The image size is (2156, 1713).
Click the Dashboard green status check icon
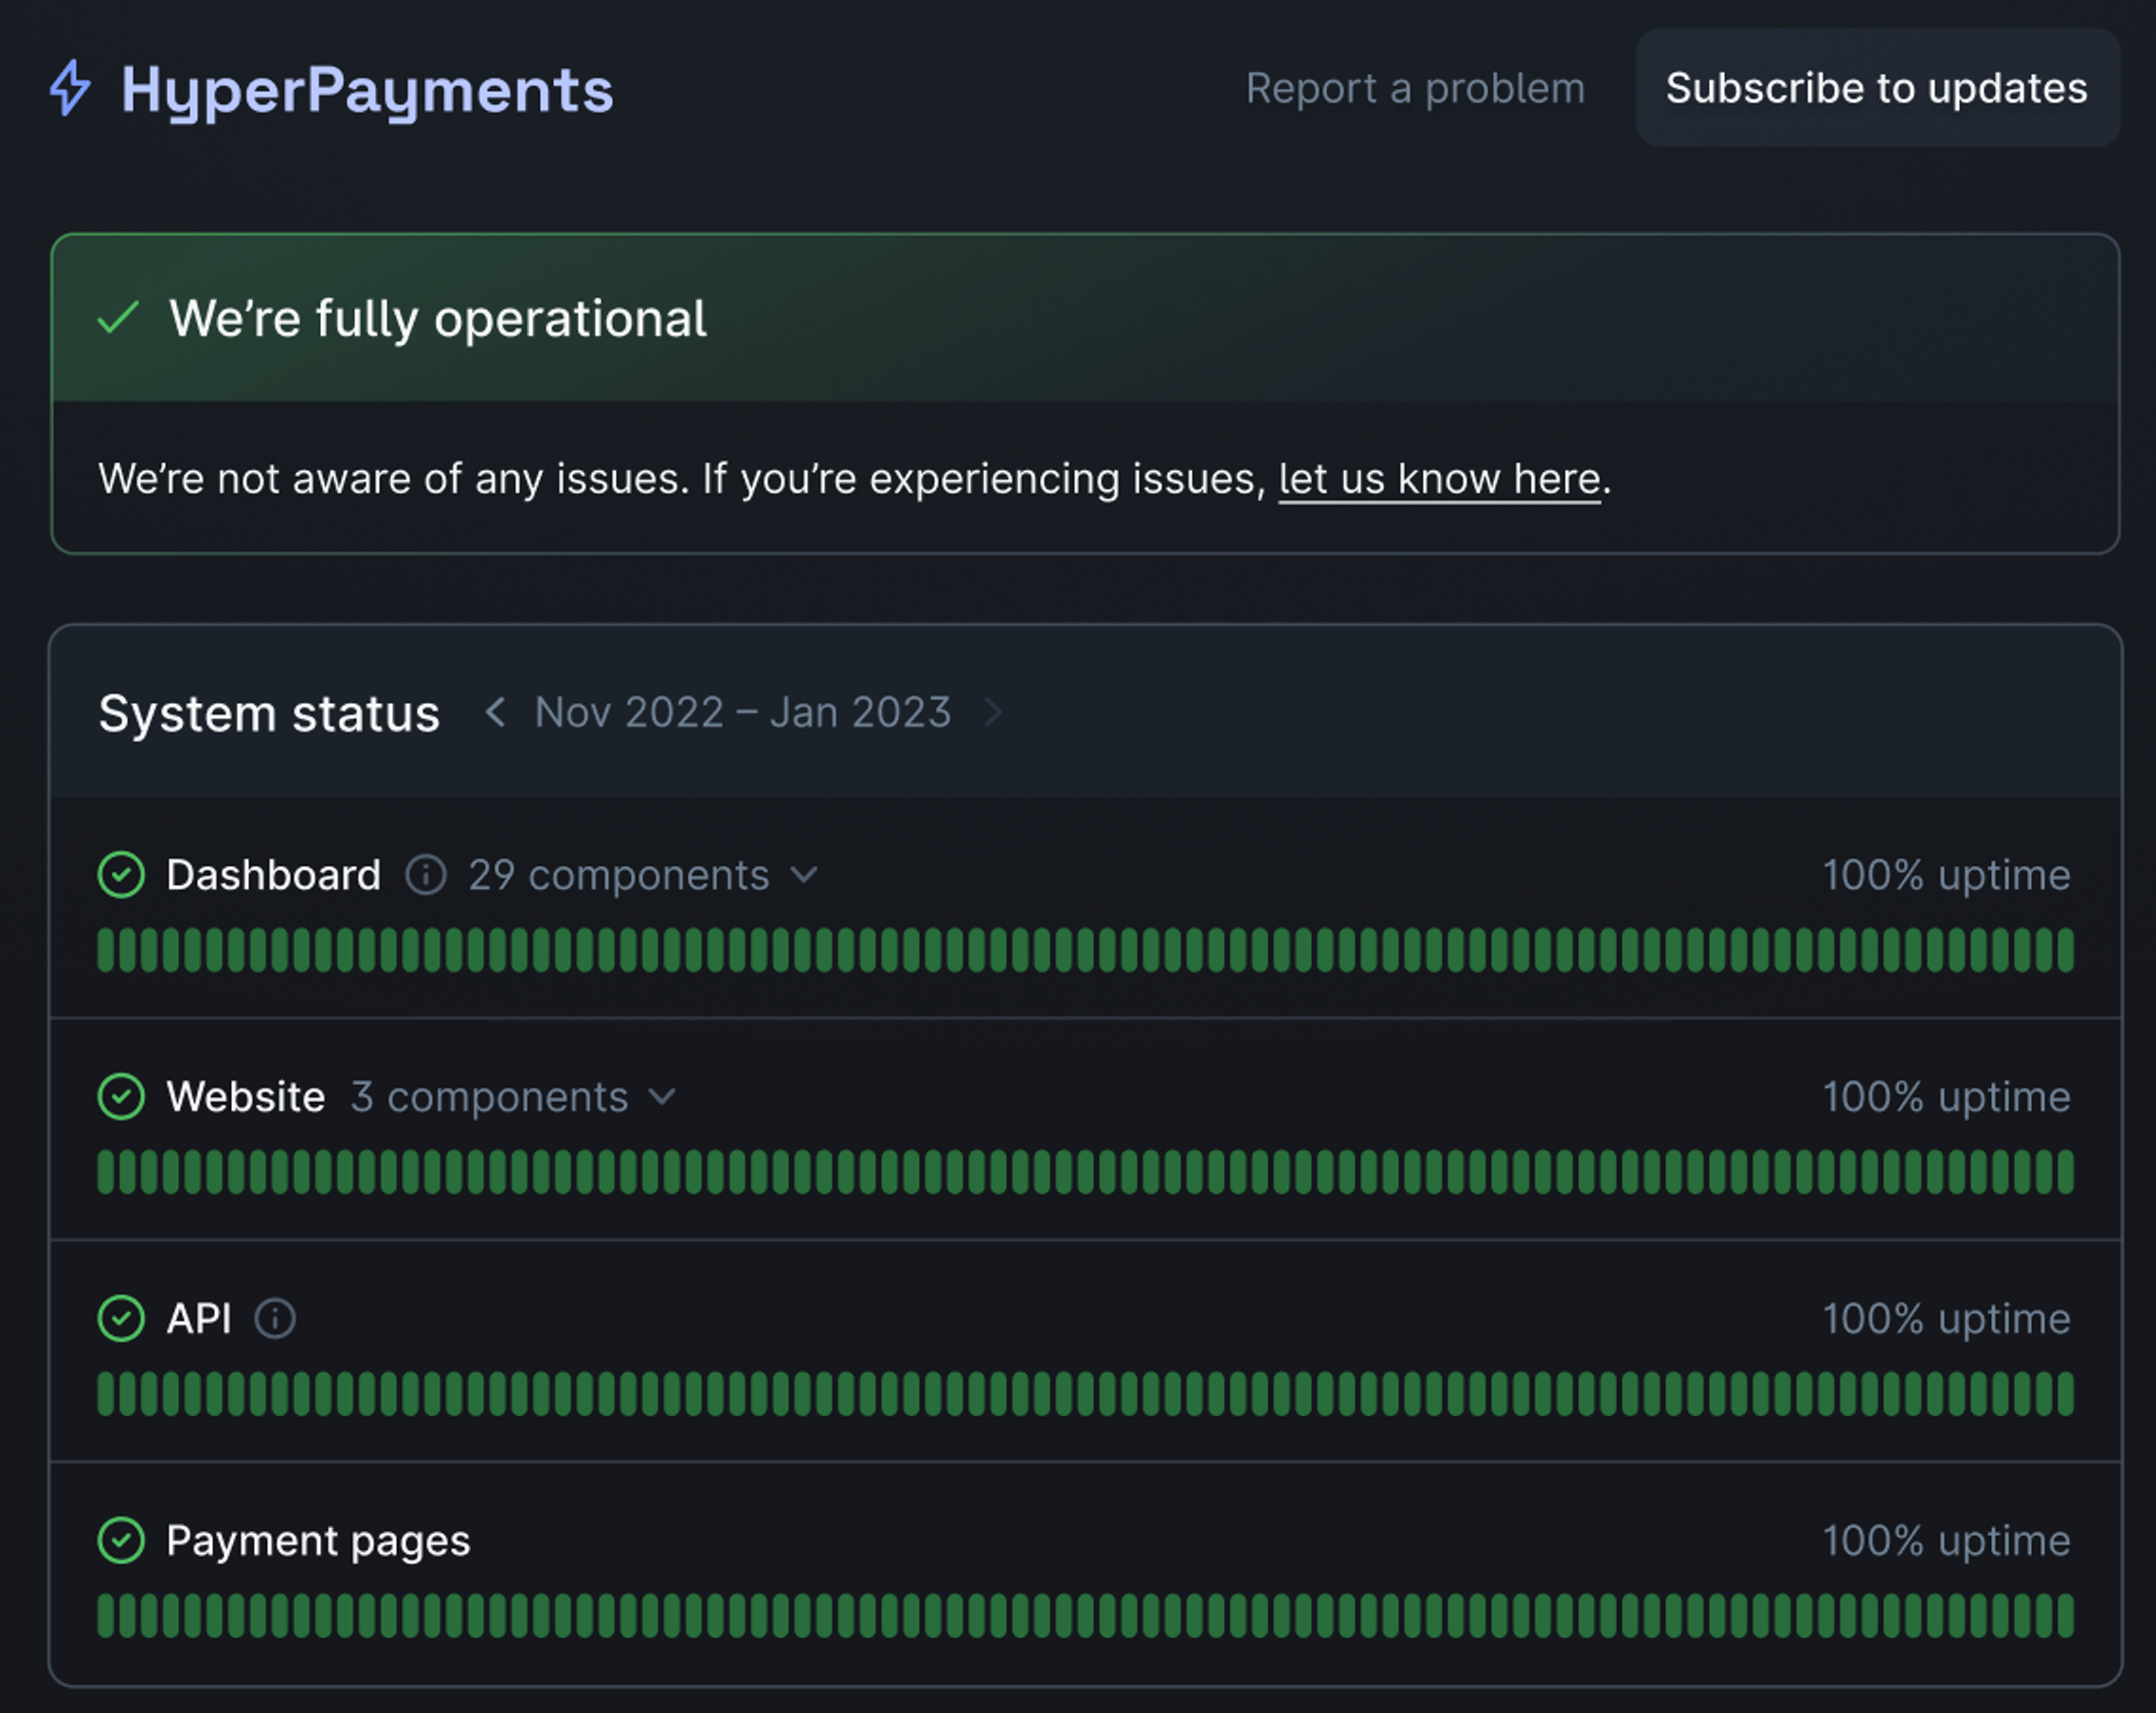121,875
